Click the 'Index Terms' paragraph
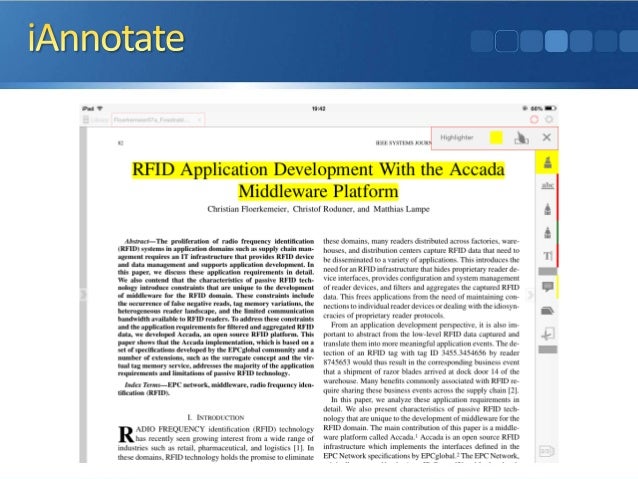Screen dimensions: 638x479 point(216,389)
